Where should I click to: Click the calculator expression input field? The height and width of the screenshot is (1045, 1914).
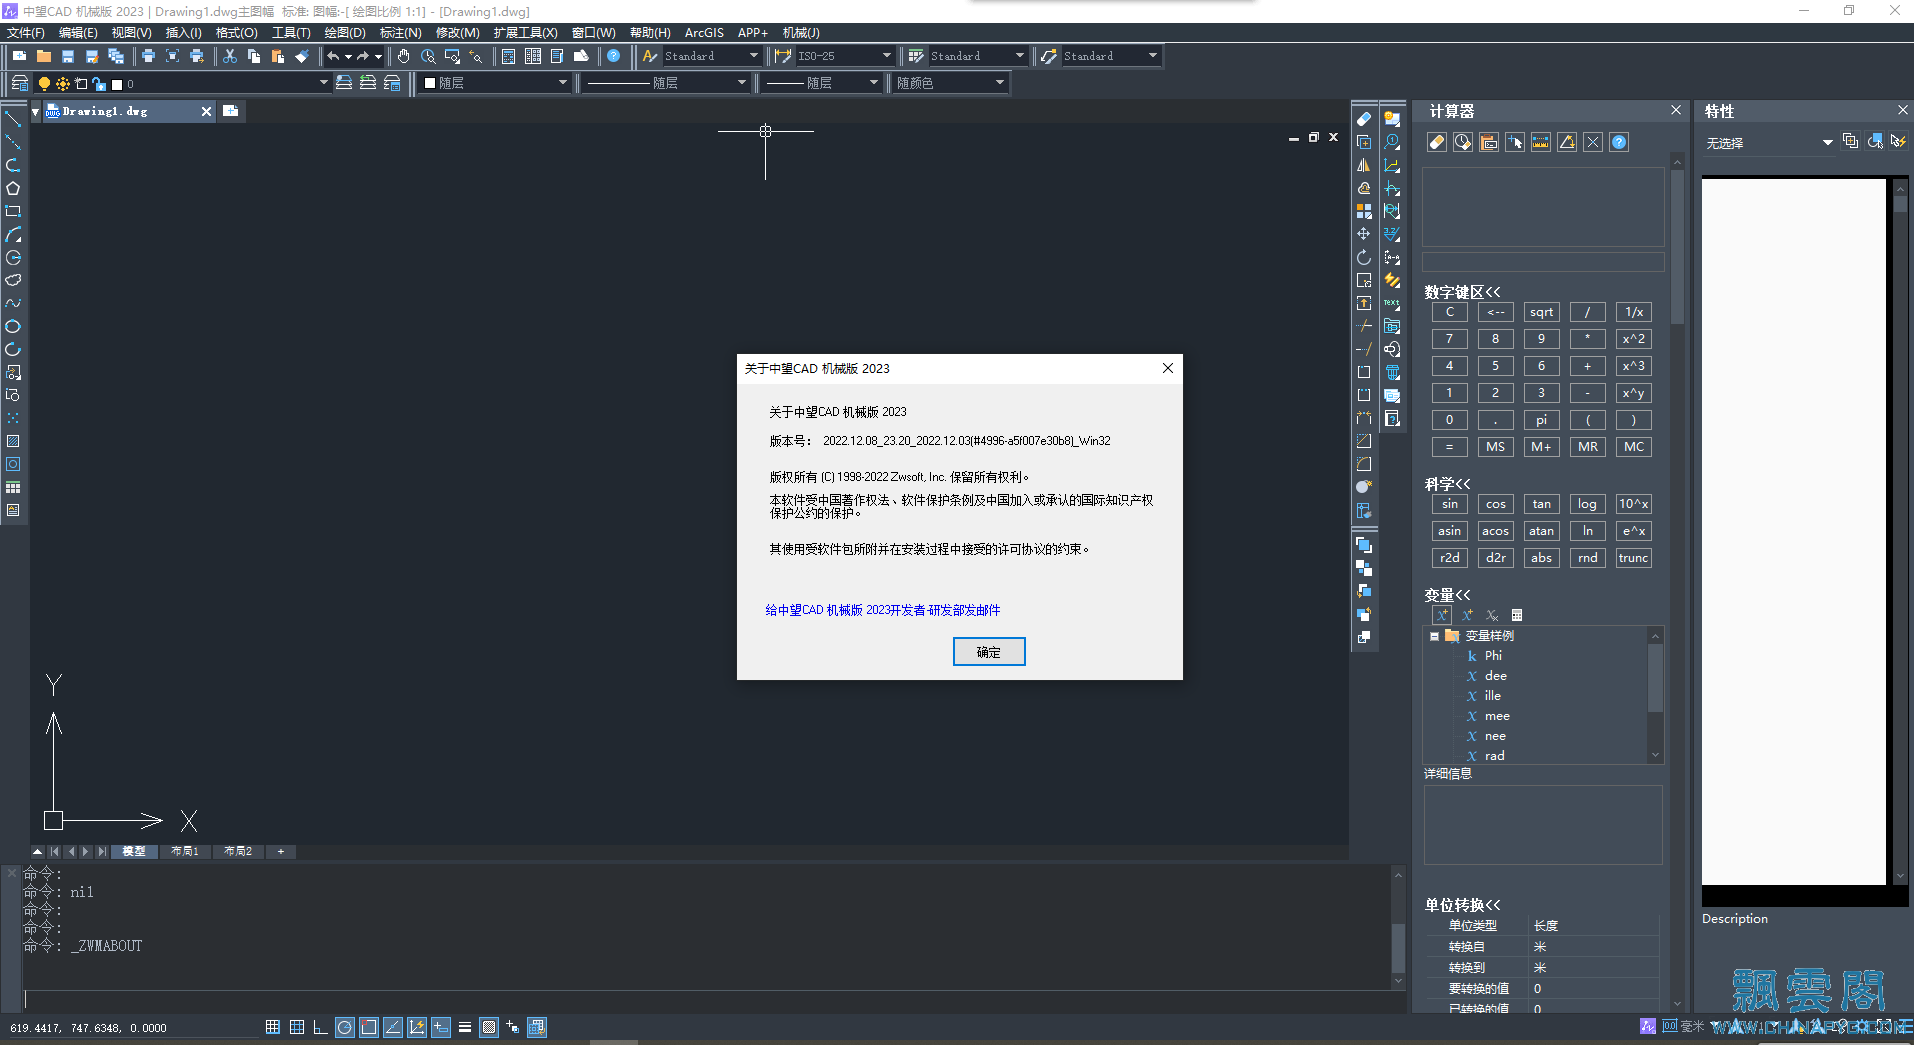tap(1543, 262)
